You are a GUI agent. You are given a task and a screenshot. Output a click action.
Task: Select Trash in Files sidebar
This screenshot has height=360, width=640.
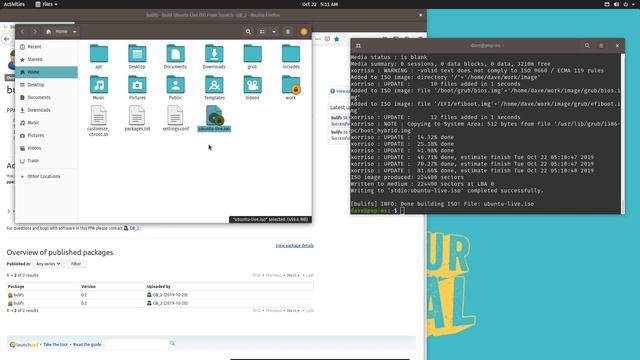point(46,161)
